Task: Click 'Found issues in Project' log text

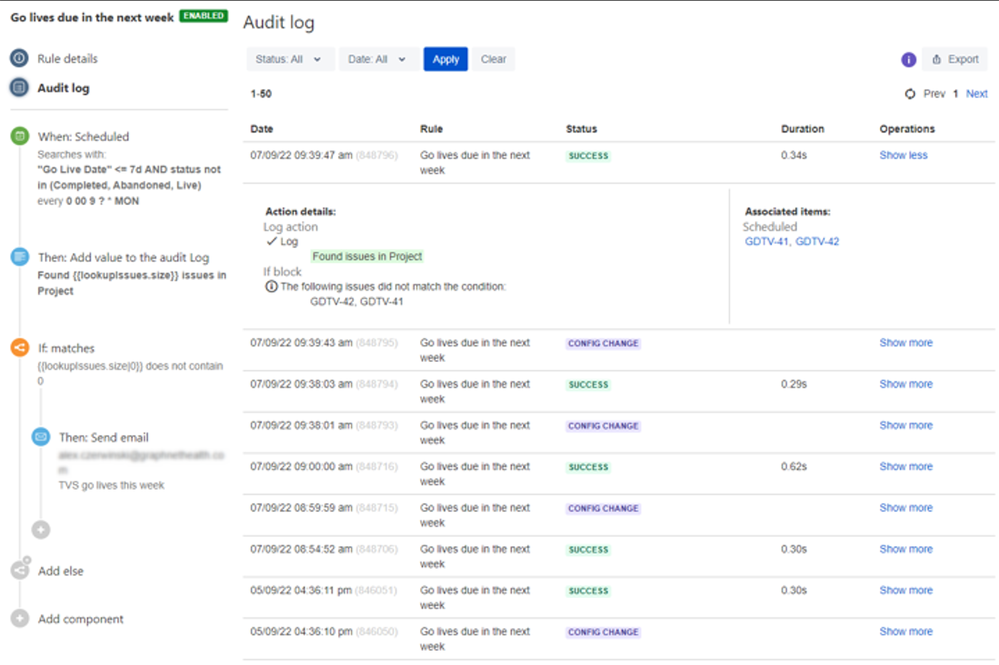Action: pos(367,256)
